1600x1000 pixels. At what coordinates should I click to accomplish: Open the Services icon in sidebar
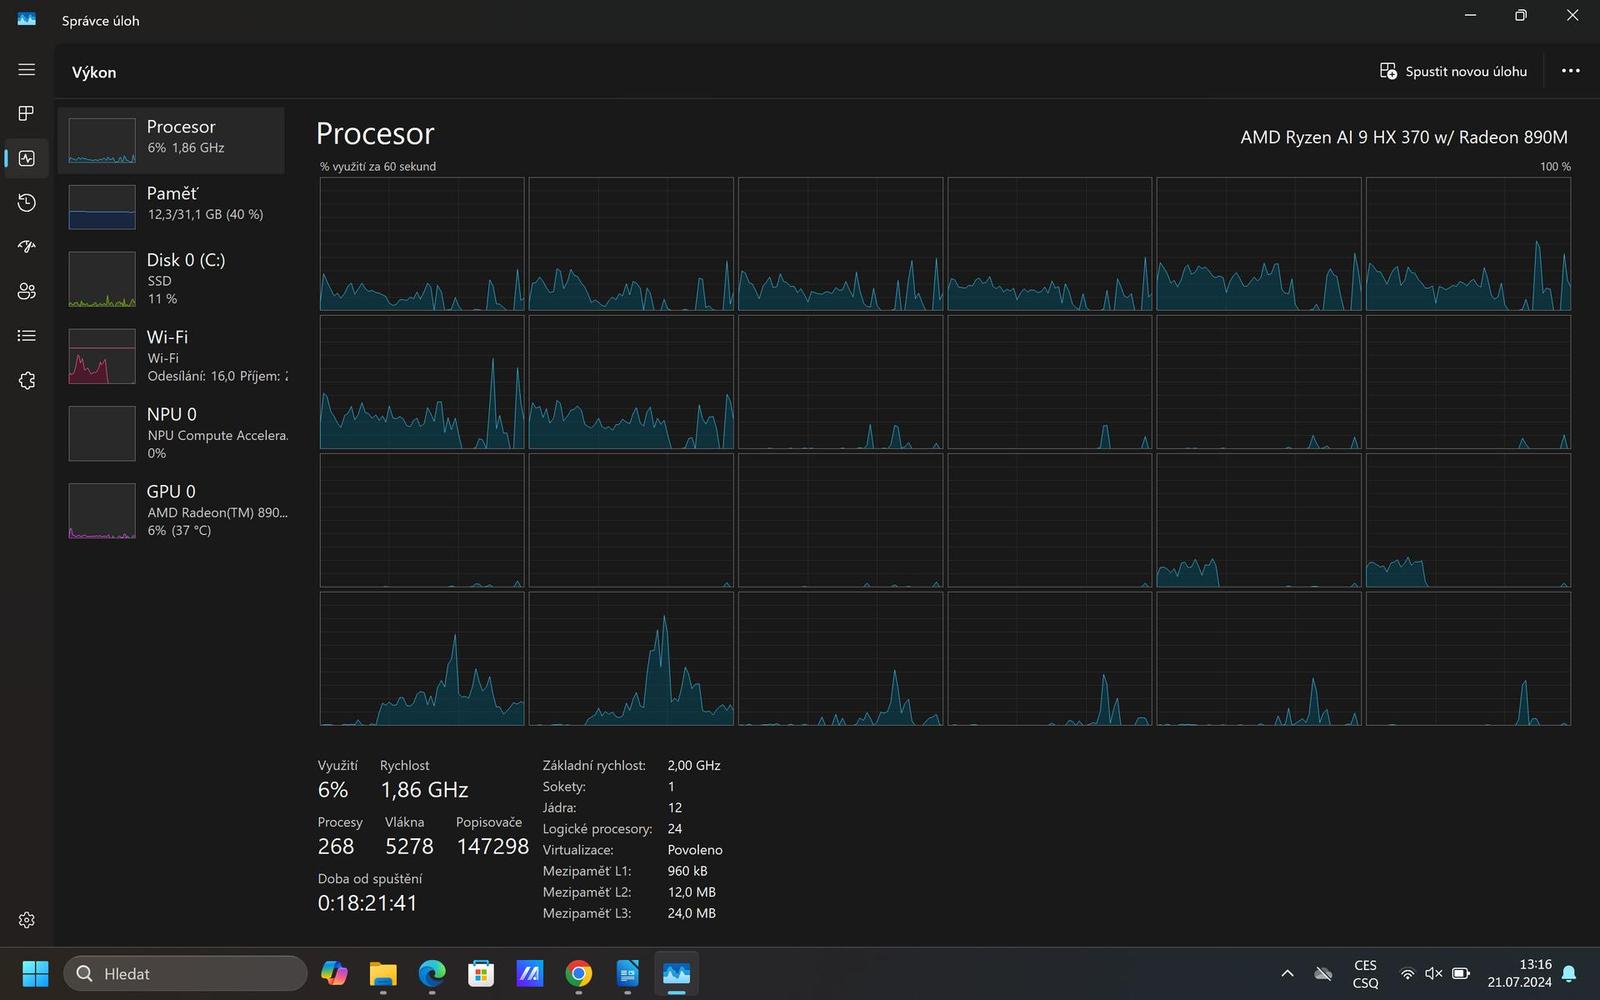pos(27,381)
